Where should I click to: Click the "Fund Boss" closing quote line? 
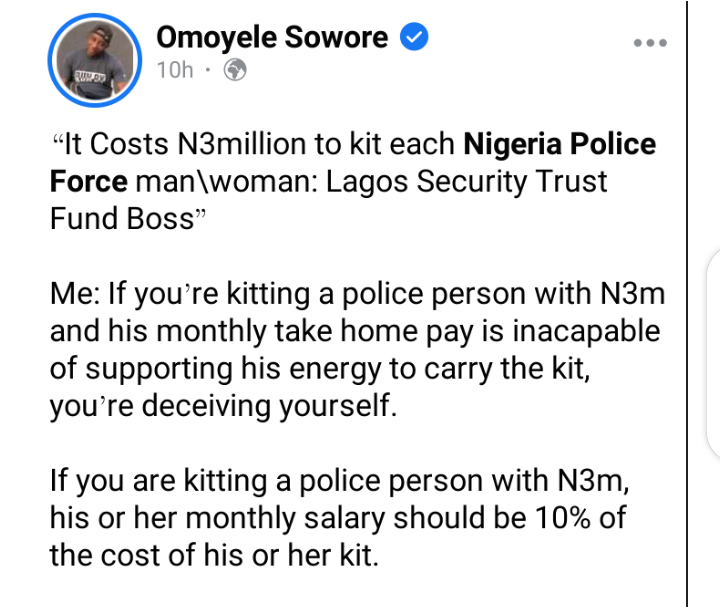124,219
